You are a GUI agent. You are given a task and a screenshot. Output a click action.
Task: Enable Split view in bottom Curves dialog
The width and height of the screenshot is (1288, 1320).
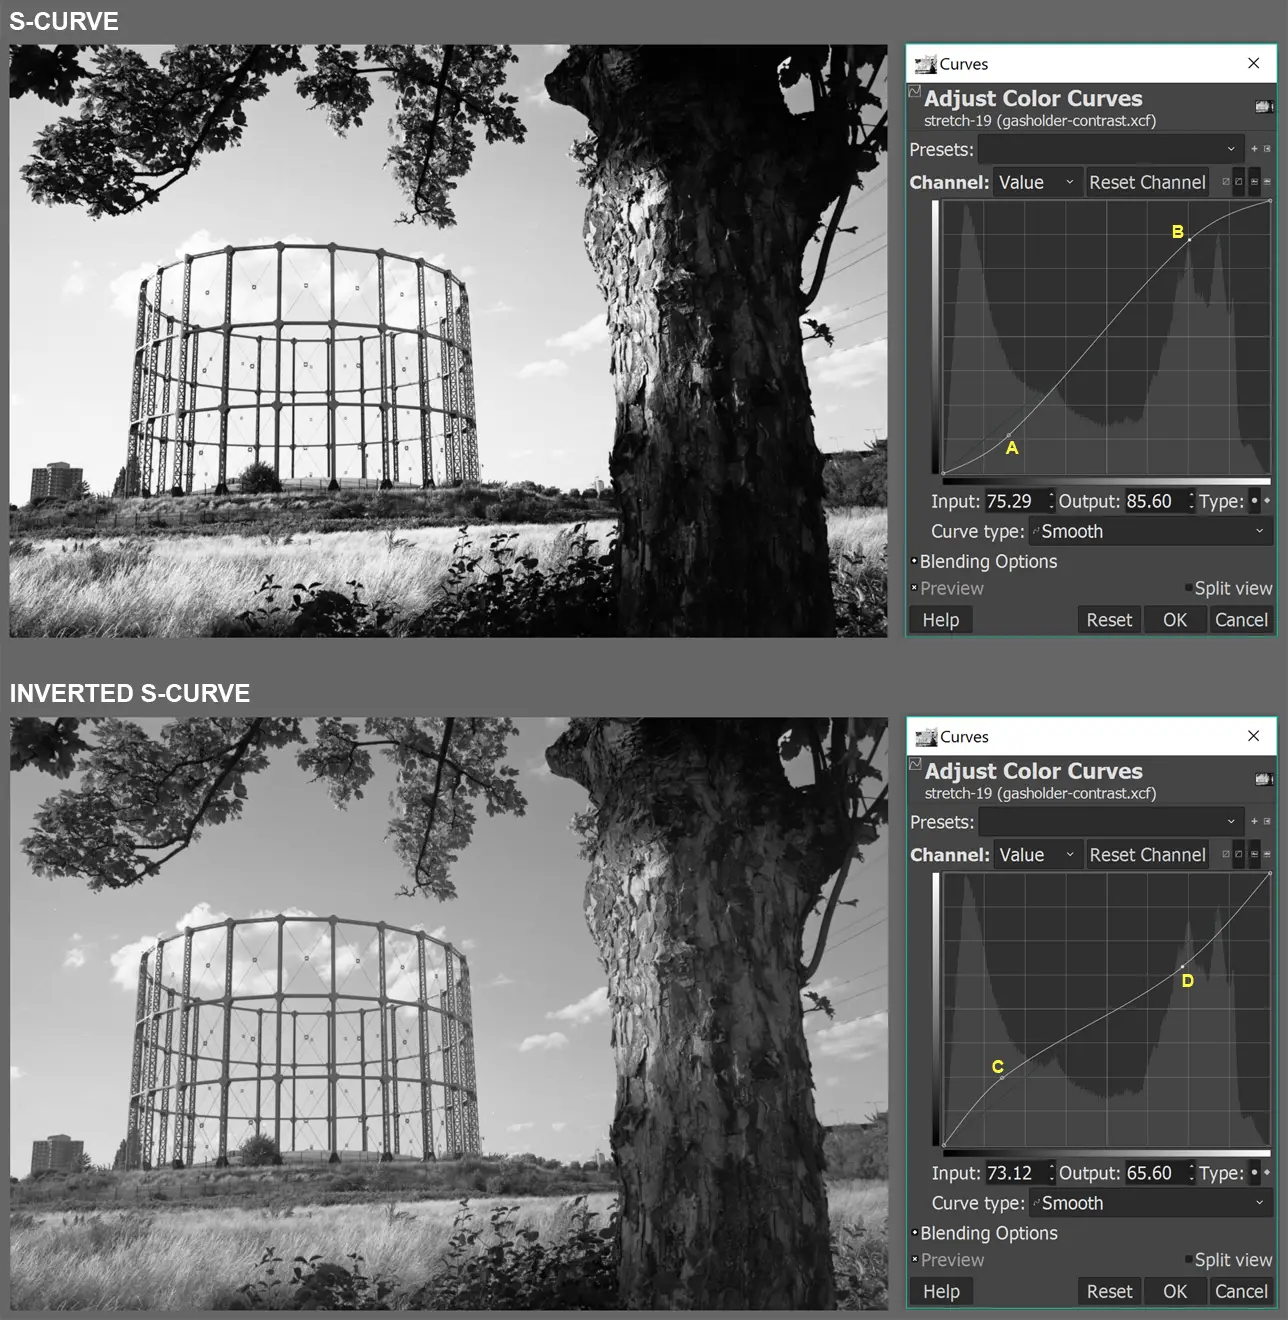click(1188, 1260)
